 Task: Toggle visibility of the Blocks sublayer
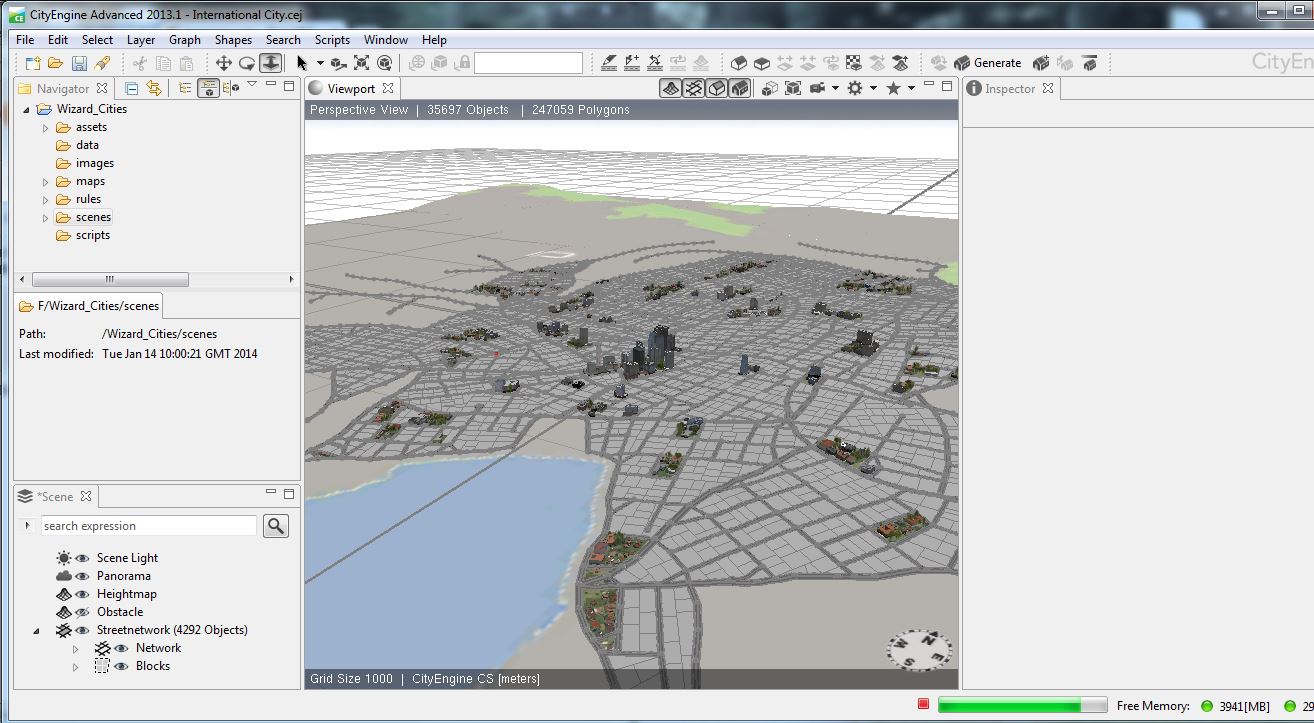tap(121, 666)
